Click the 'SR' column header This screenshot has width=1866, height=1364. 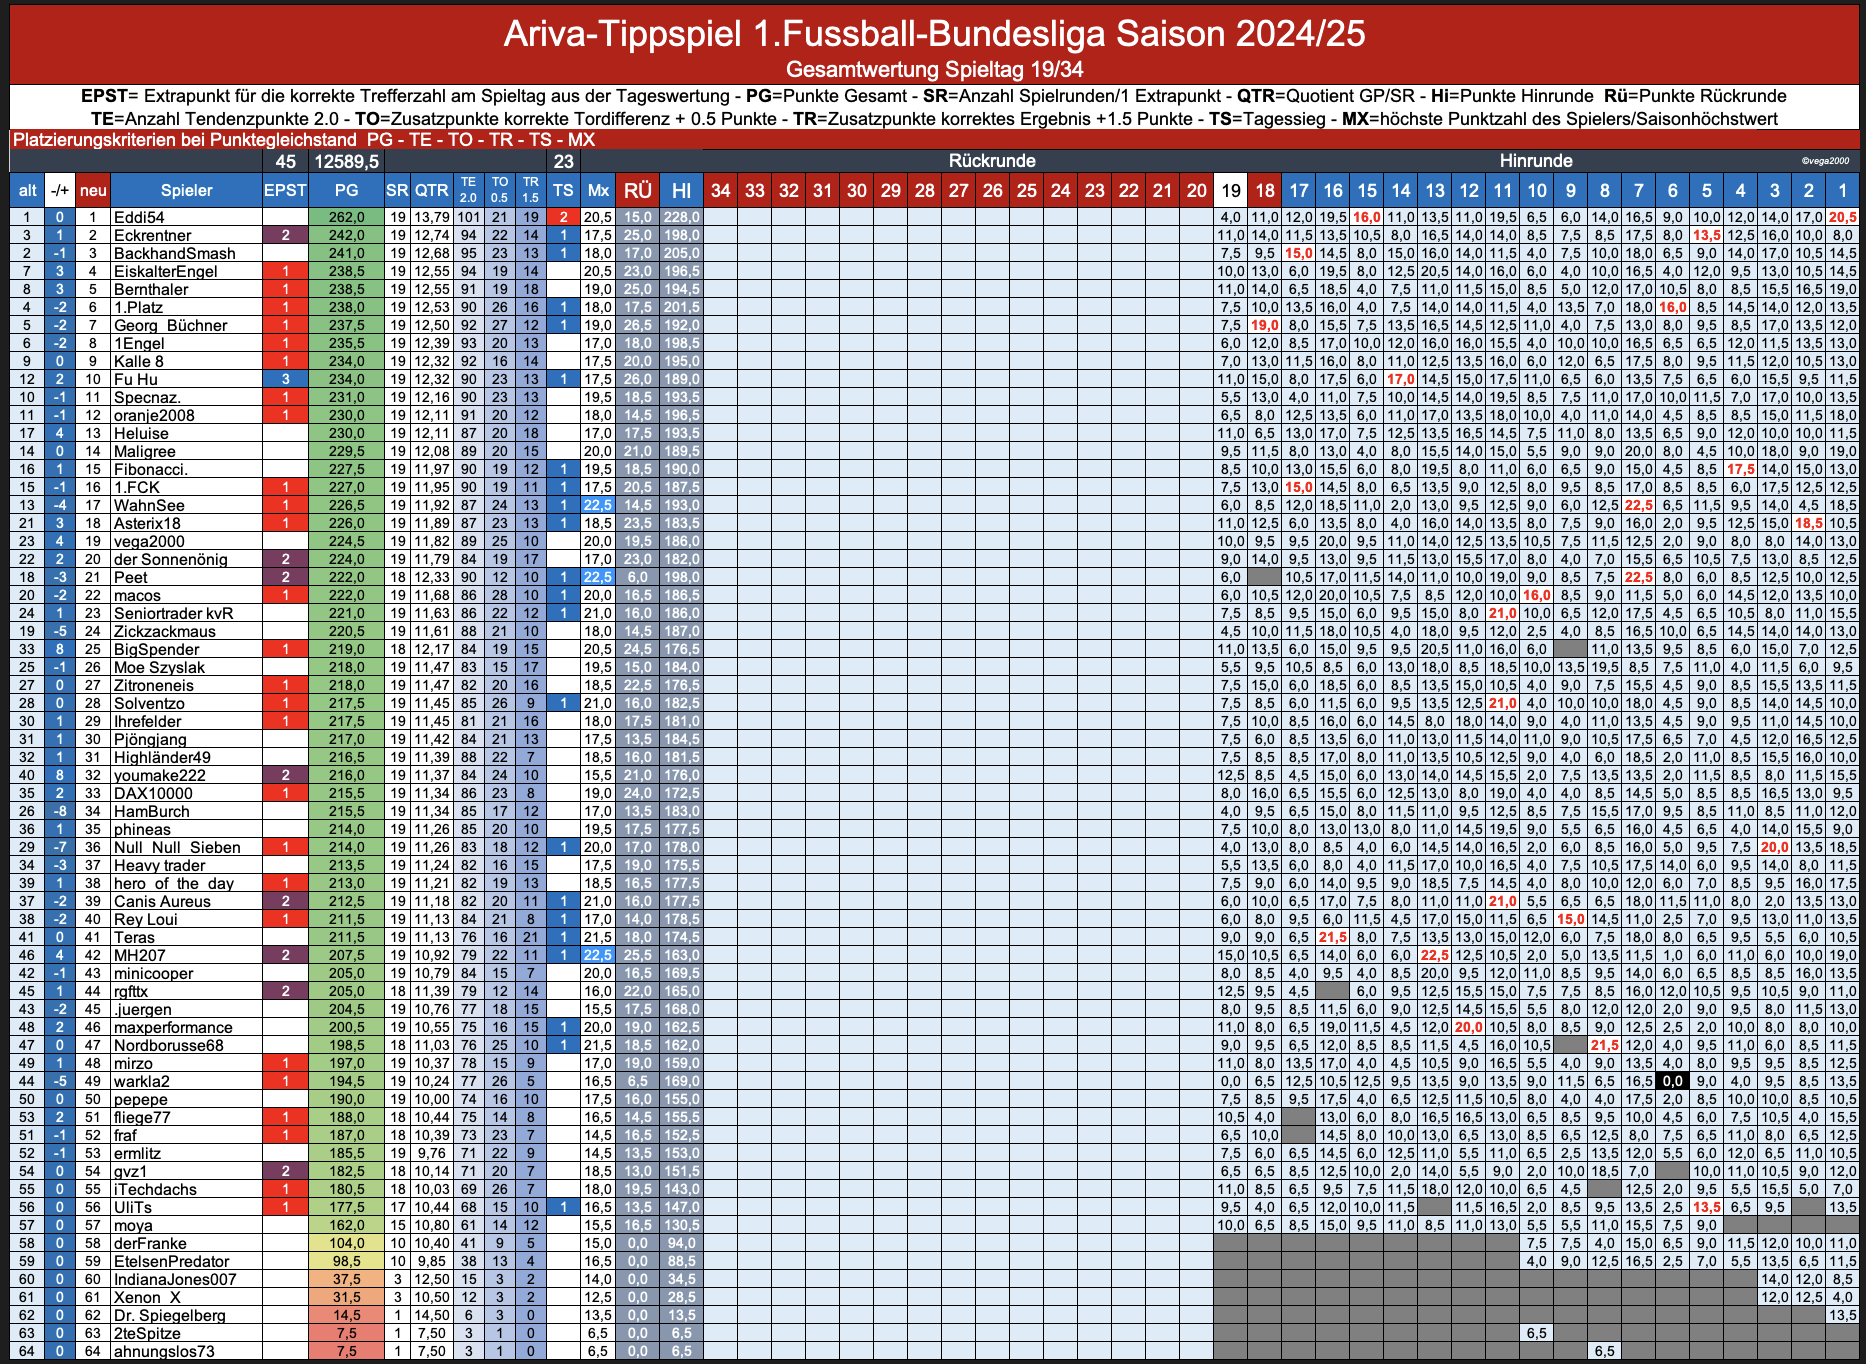[397, 190]
